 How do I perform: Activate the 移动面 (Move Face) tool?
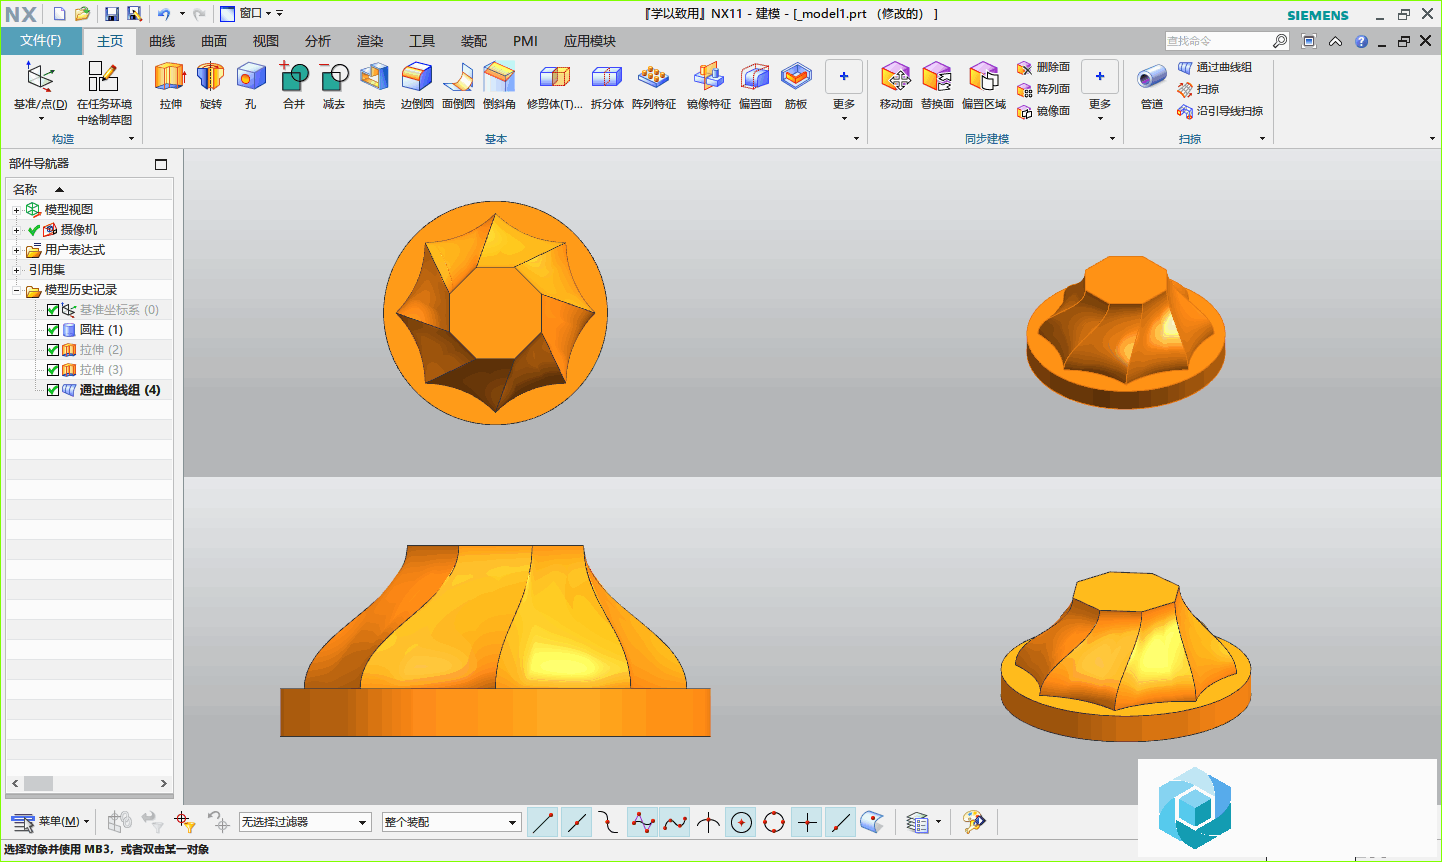click(896, 85)
